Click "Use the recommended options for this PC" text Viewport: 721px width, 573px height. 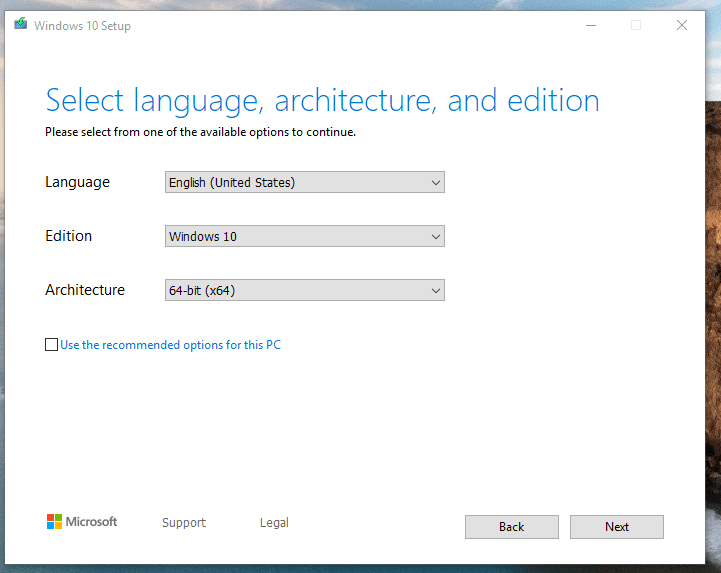170,345
